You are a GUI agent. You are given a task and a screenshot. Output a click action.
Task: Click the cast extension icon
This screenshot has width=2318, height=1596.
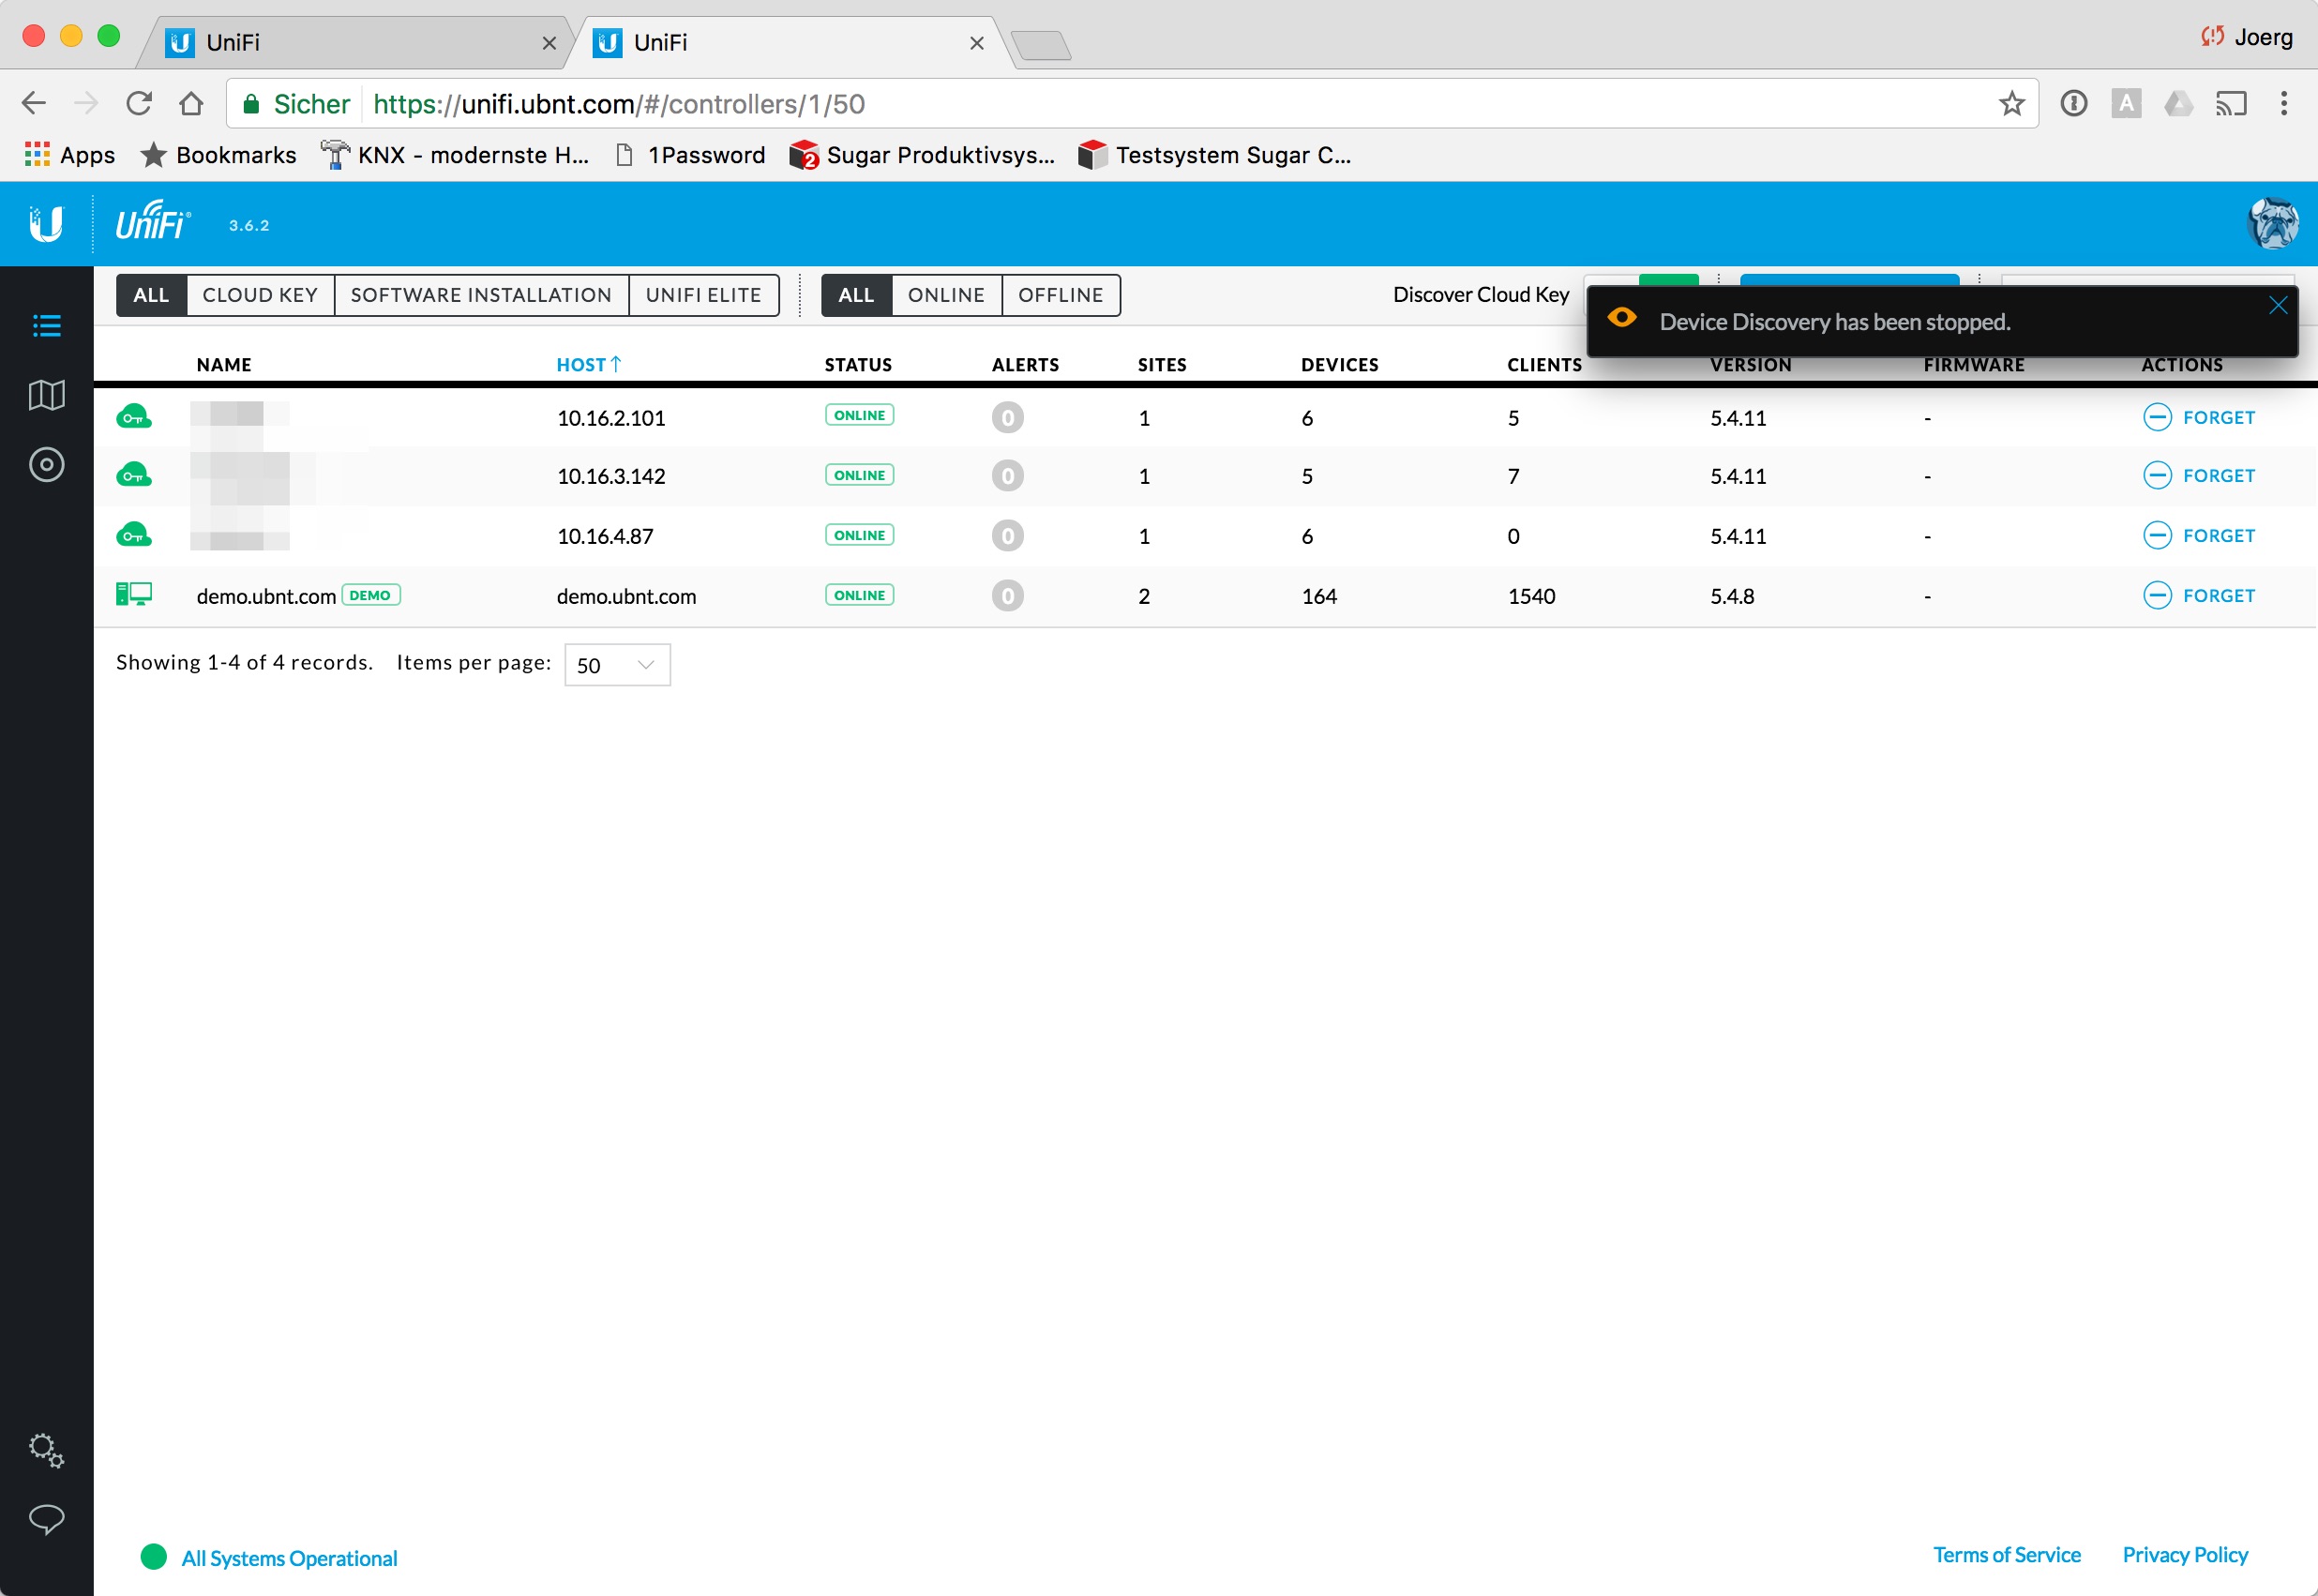pos(2230,103)
